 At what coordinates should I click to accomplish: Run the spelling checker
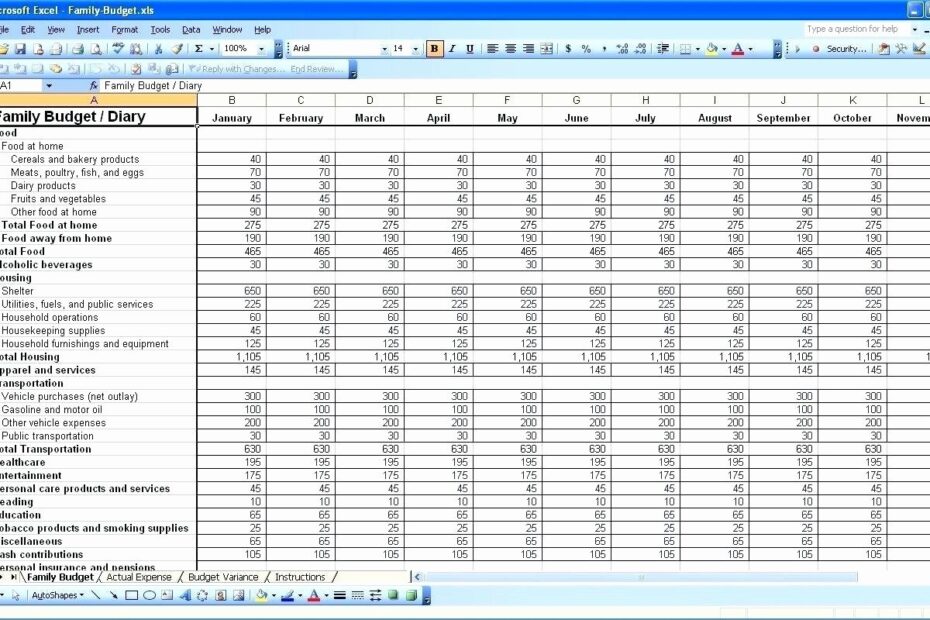point(116,48)
